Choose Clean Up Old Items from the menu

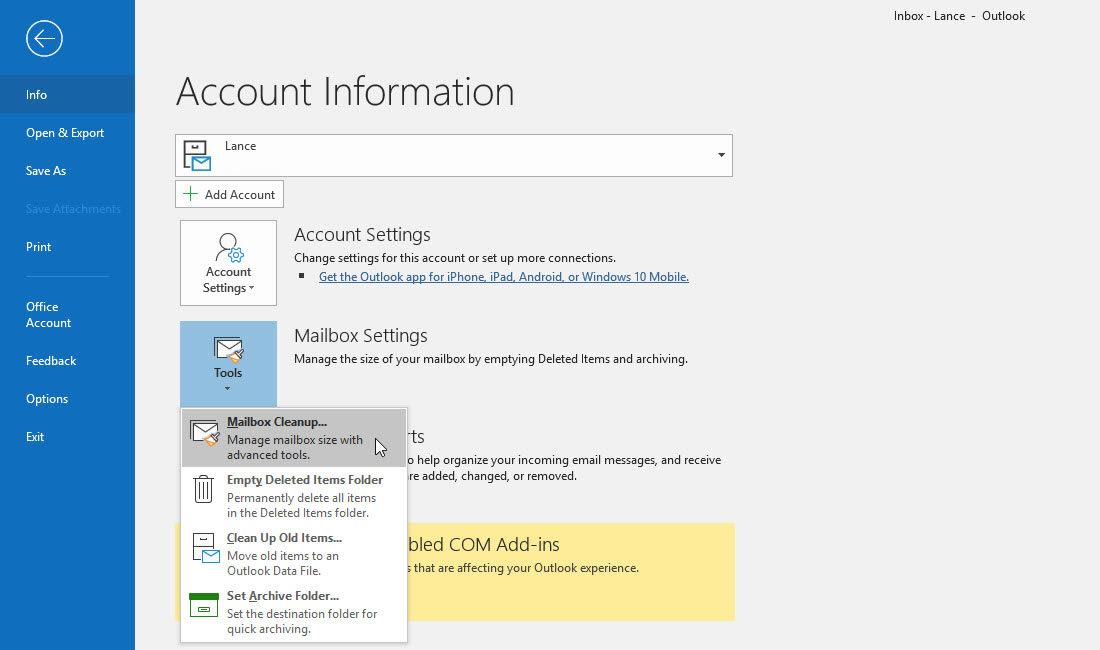[x=283, y=537]
